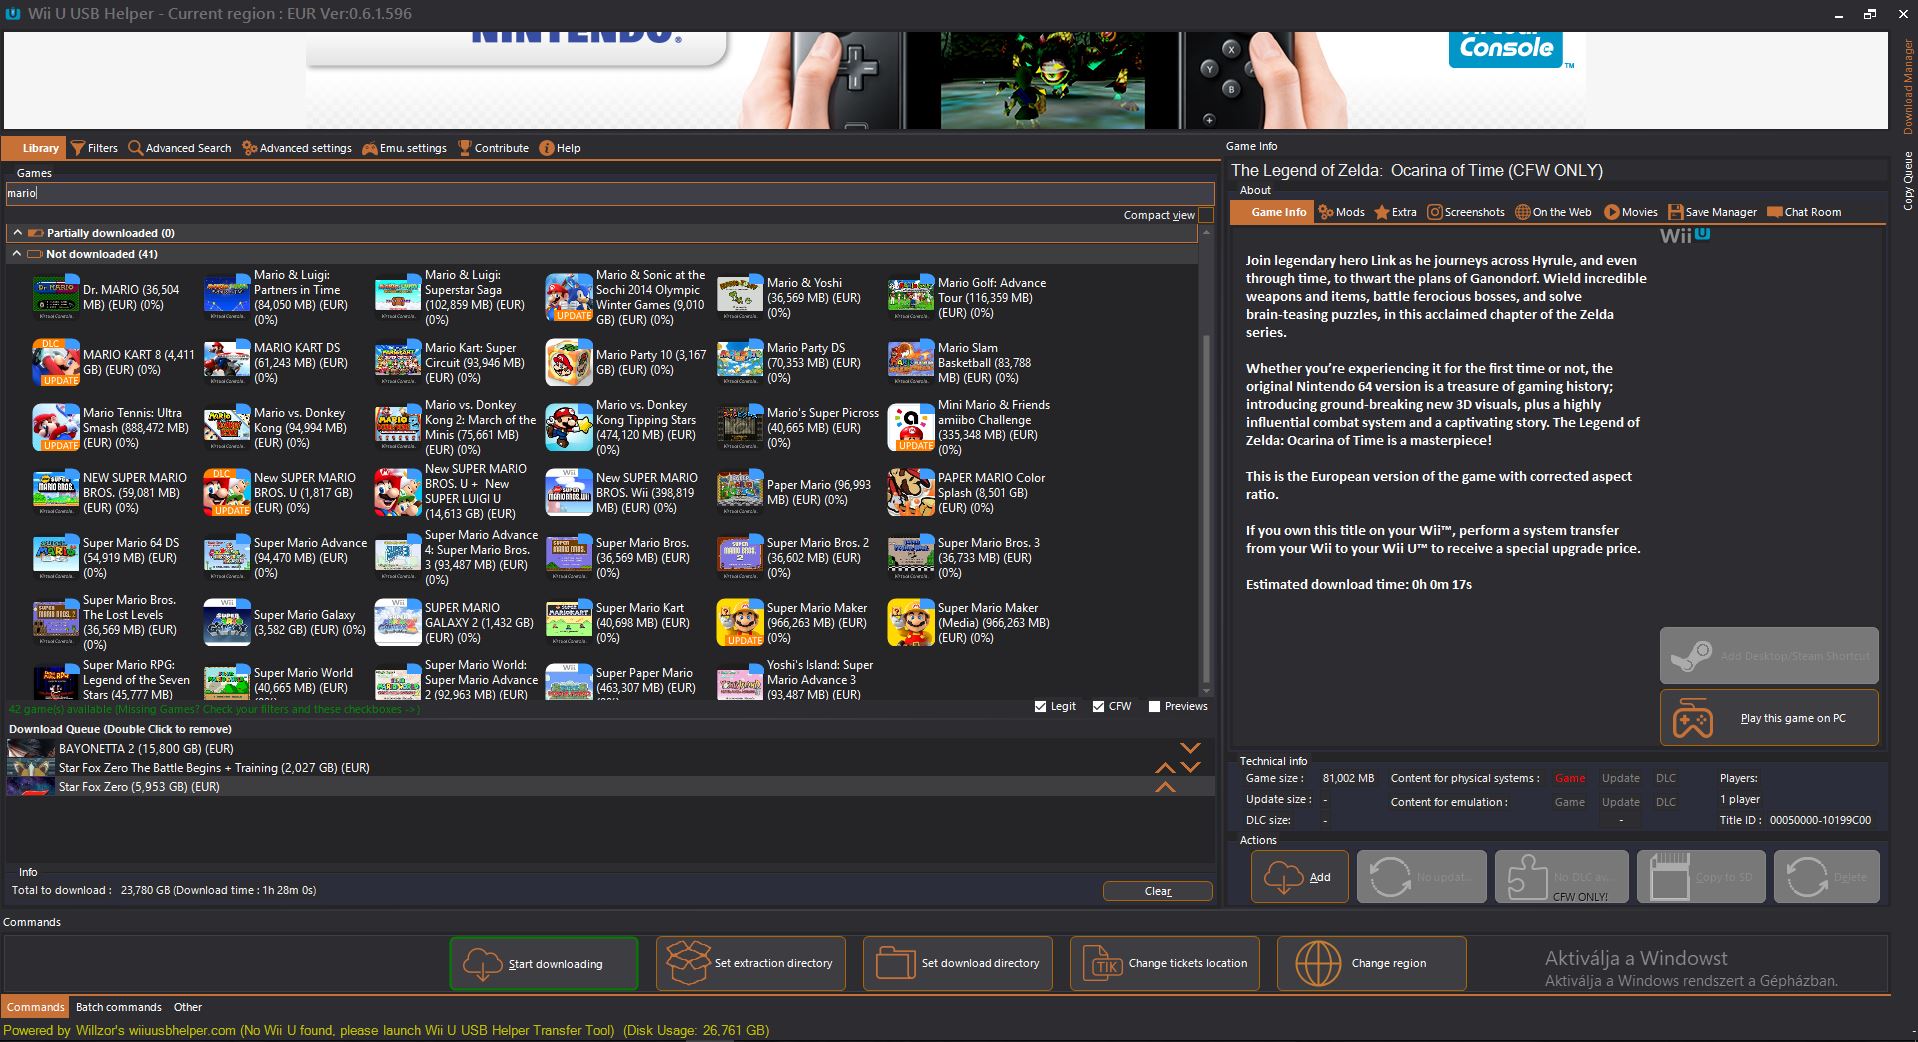Select the Game Info tab
The image size is (1918, 1042).
click(x=1271, y=212)
